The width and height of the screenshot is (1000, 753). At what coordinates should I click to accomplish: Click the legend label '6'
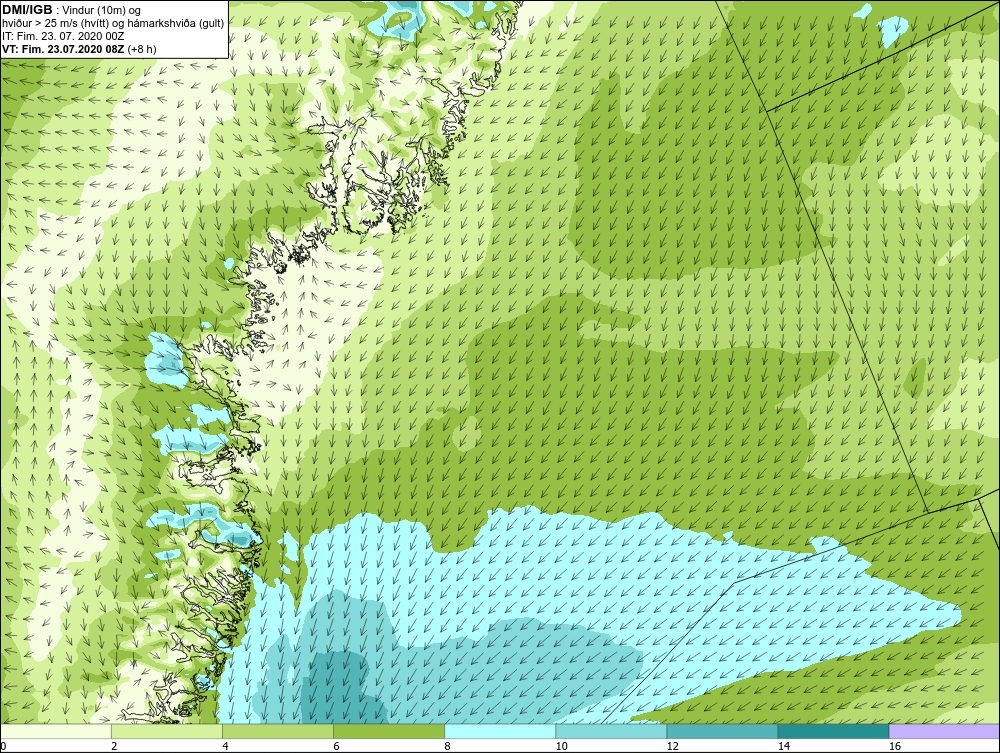coord(336,746)
